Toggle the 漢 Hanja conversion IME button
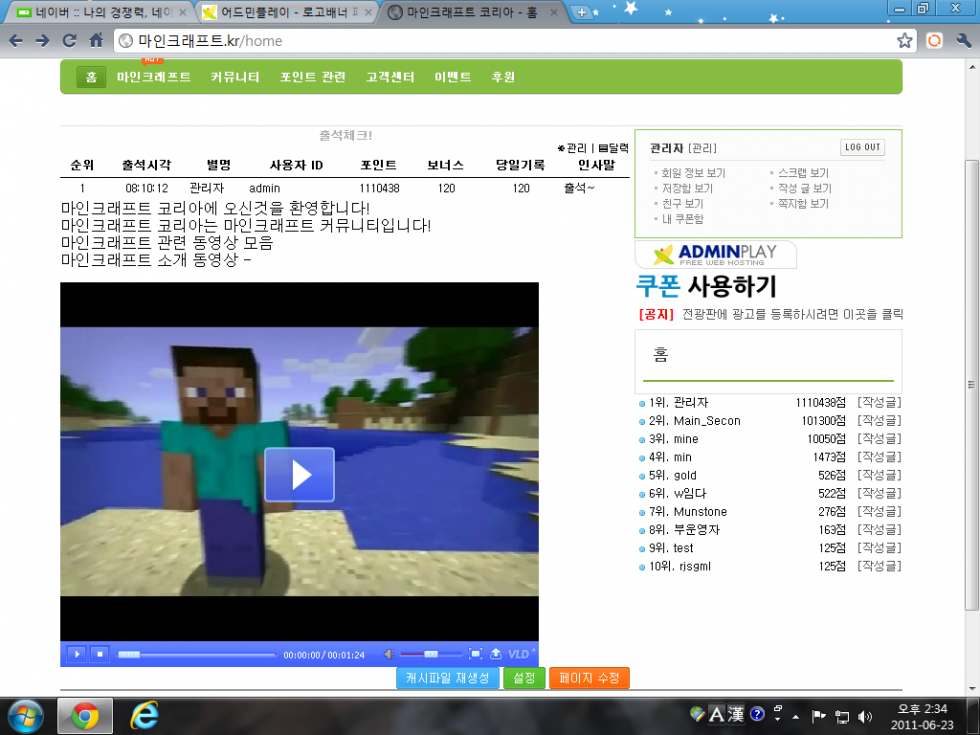Viewport: 980px width, 735px height. 736,714
